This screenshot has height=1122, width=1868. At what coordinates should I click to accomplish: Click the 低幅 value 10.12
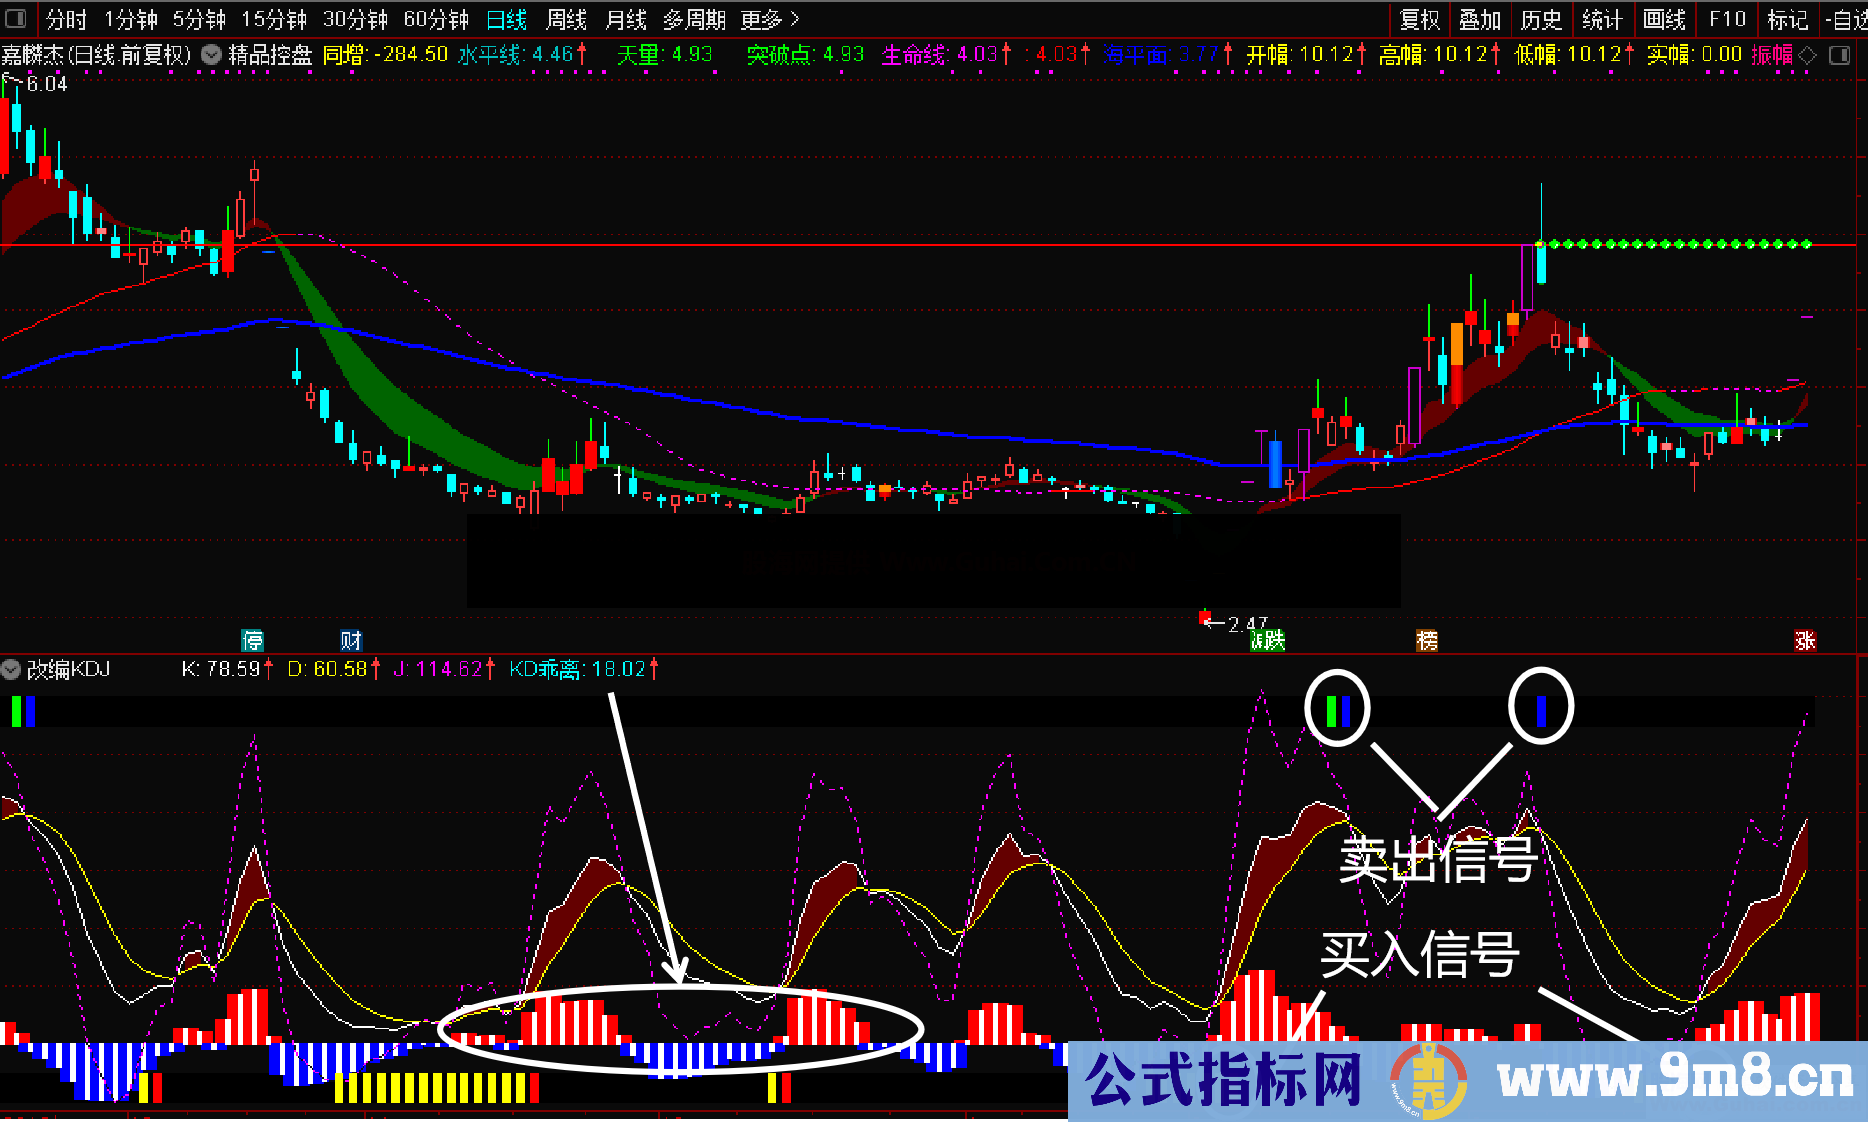[1594, 55]
